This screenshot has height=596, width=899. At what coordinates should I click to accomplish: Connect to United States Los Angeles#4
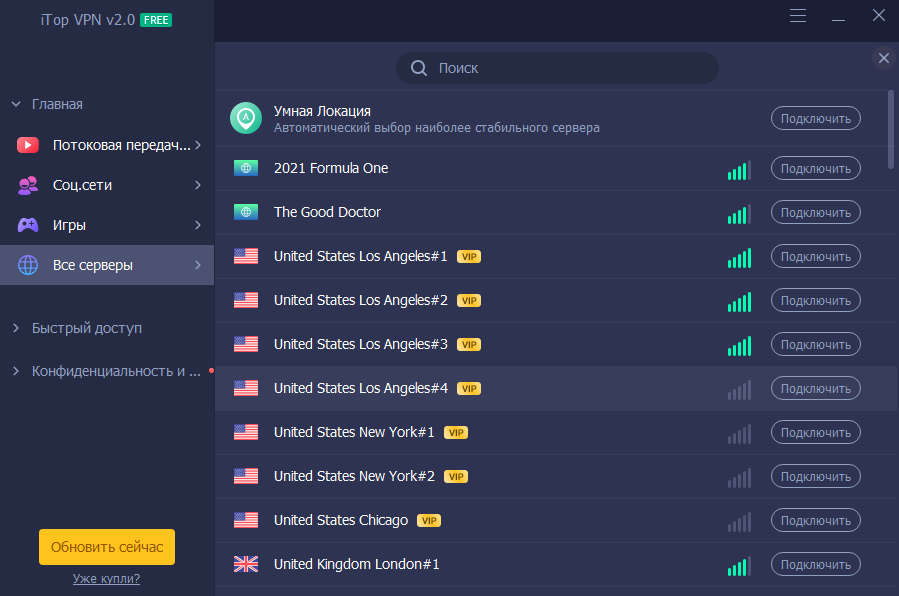pos(815,389)
